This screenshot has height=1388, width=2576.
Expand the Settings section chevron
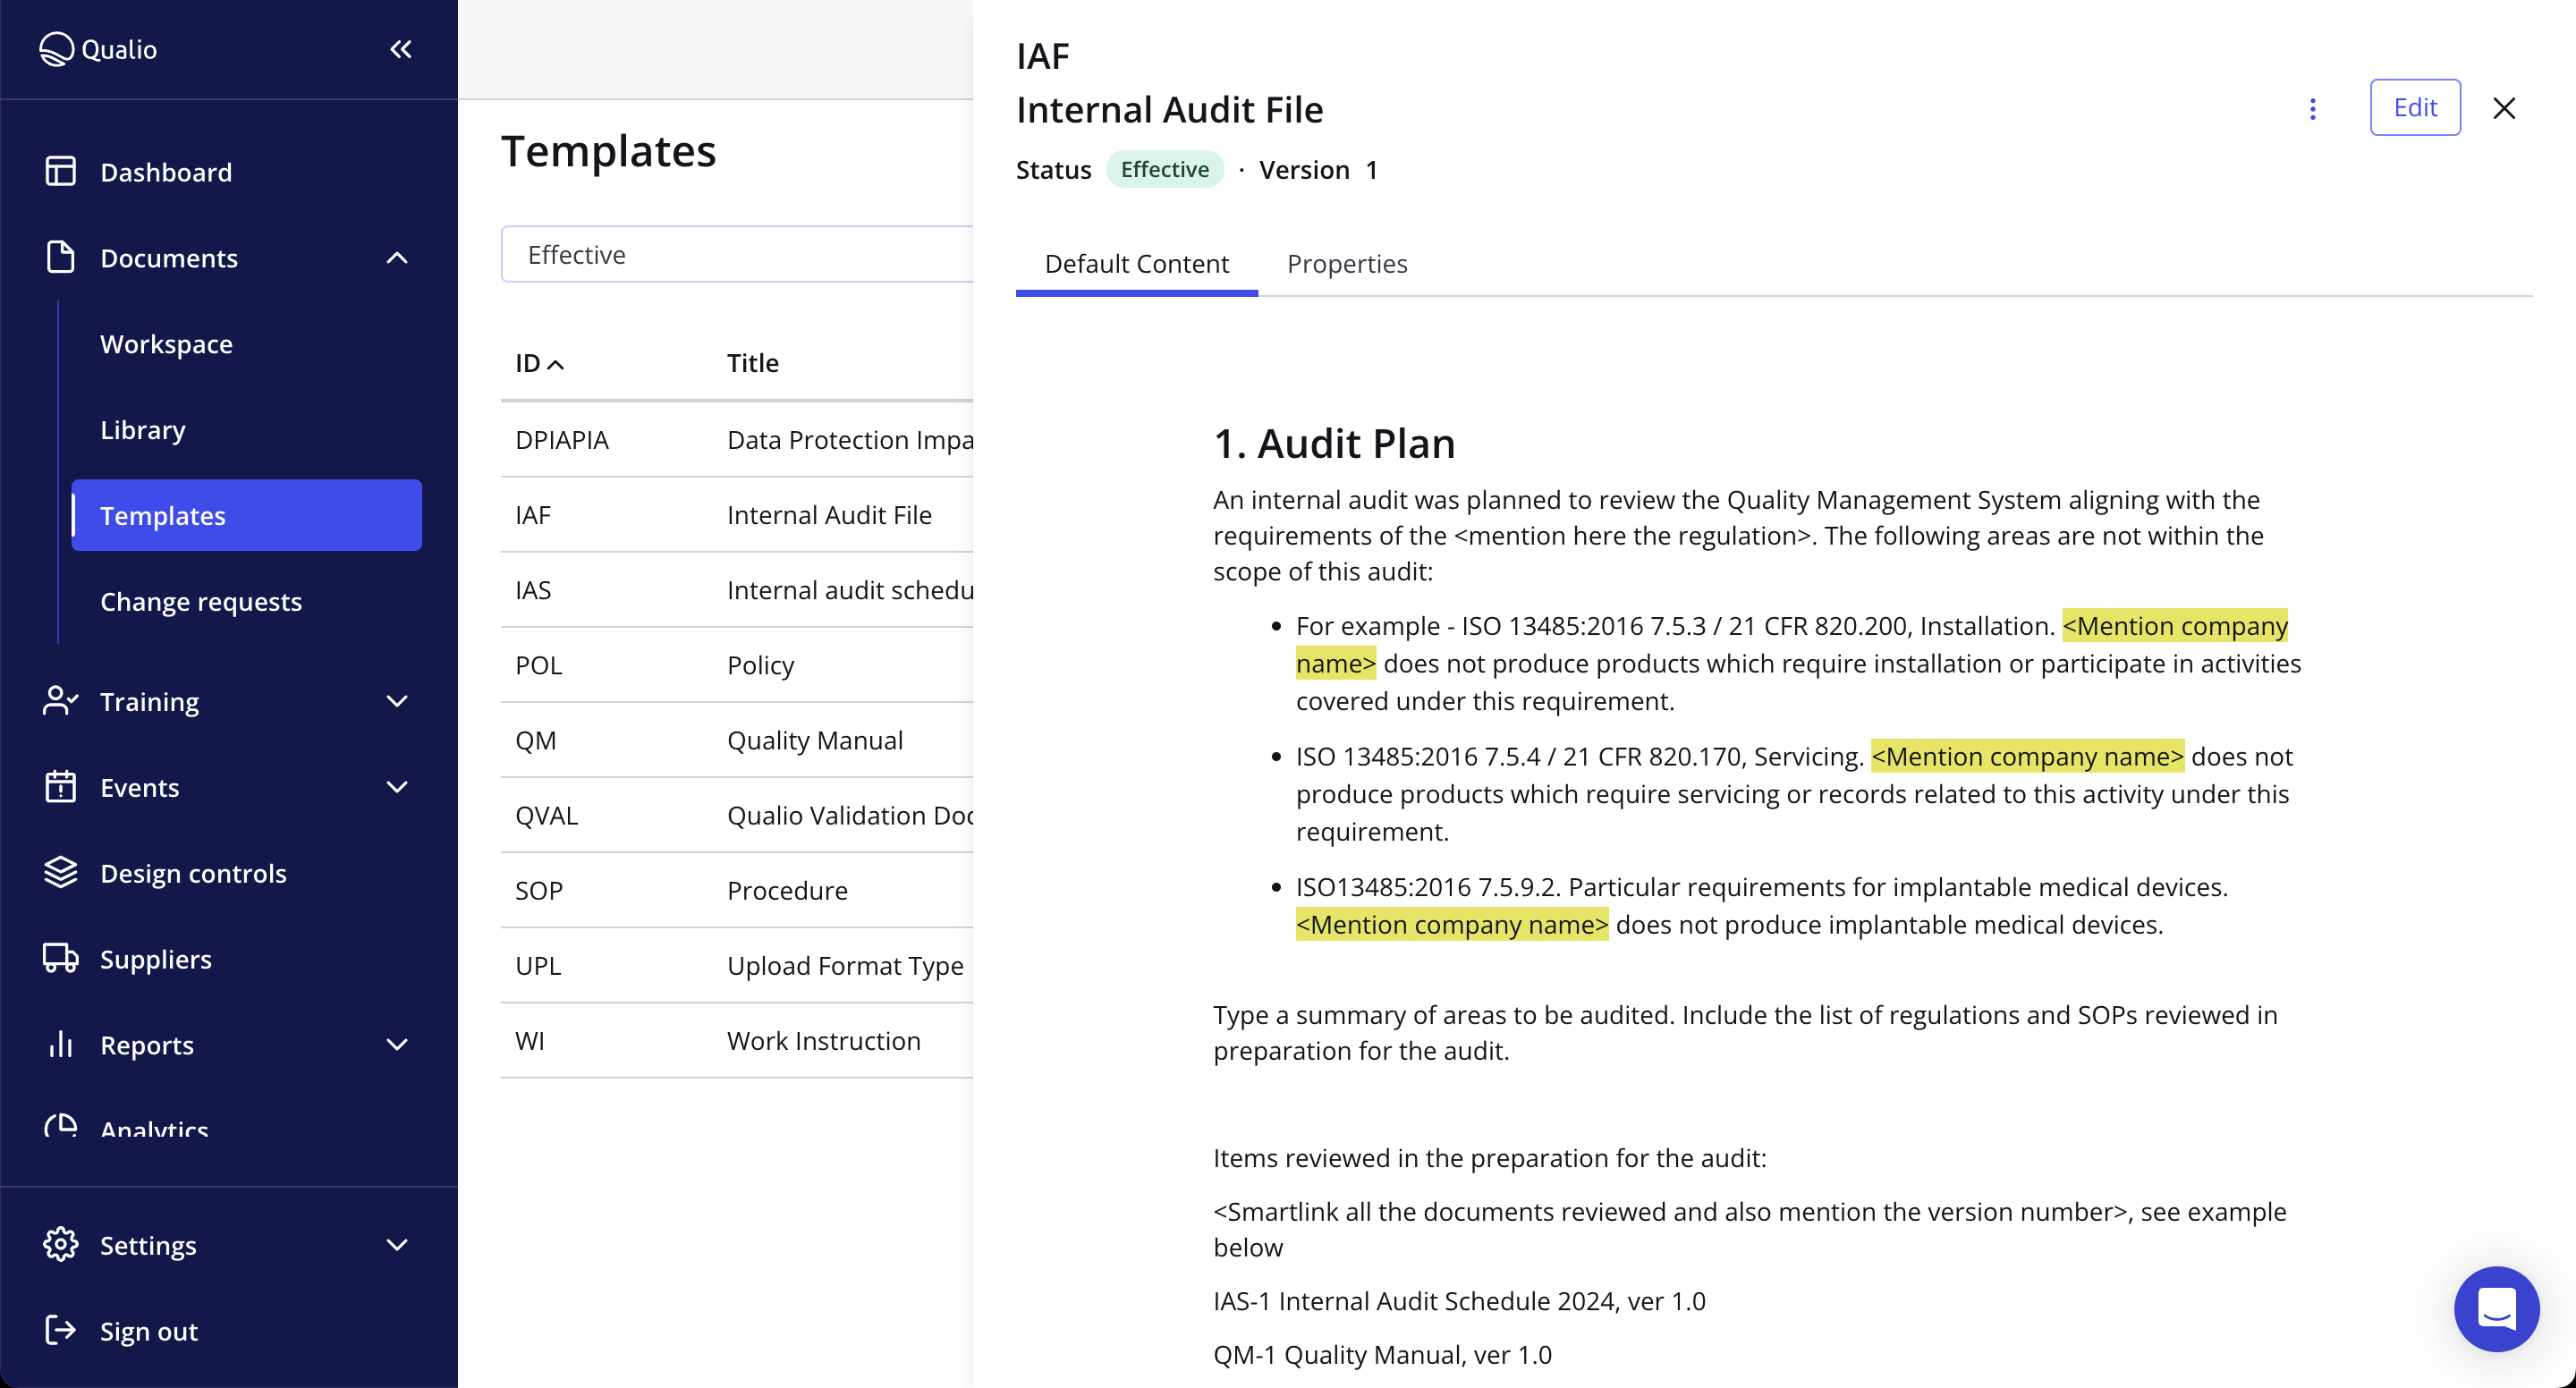[397, 1245]
